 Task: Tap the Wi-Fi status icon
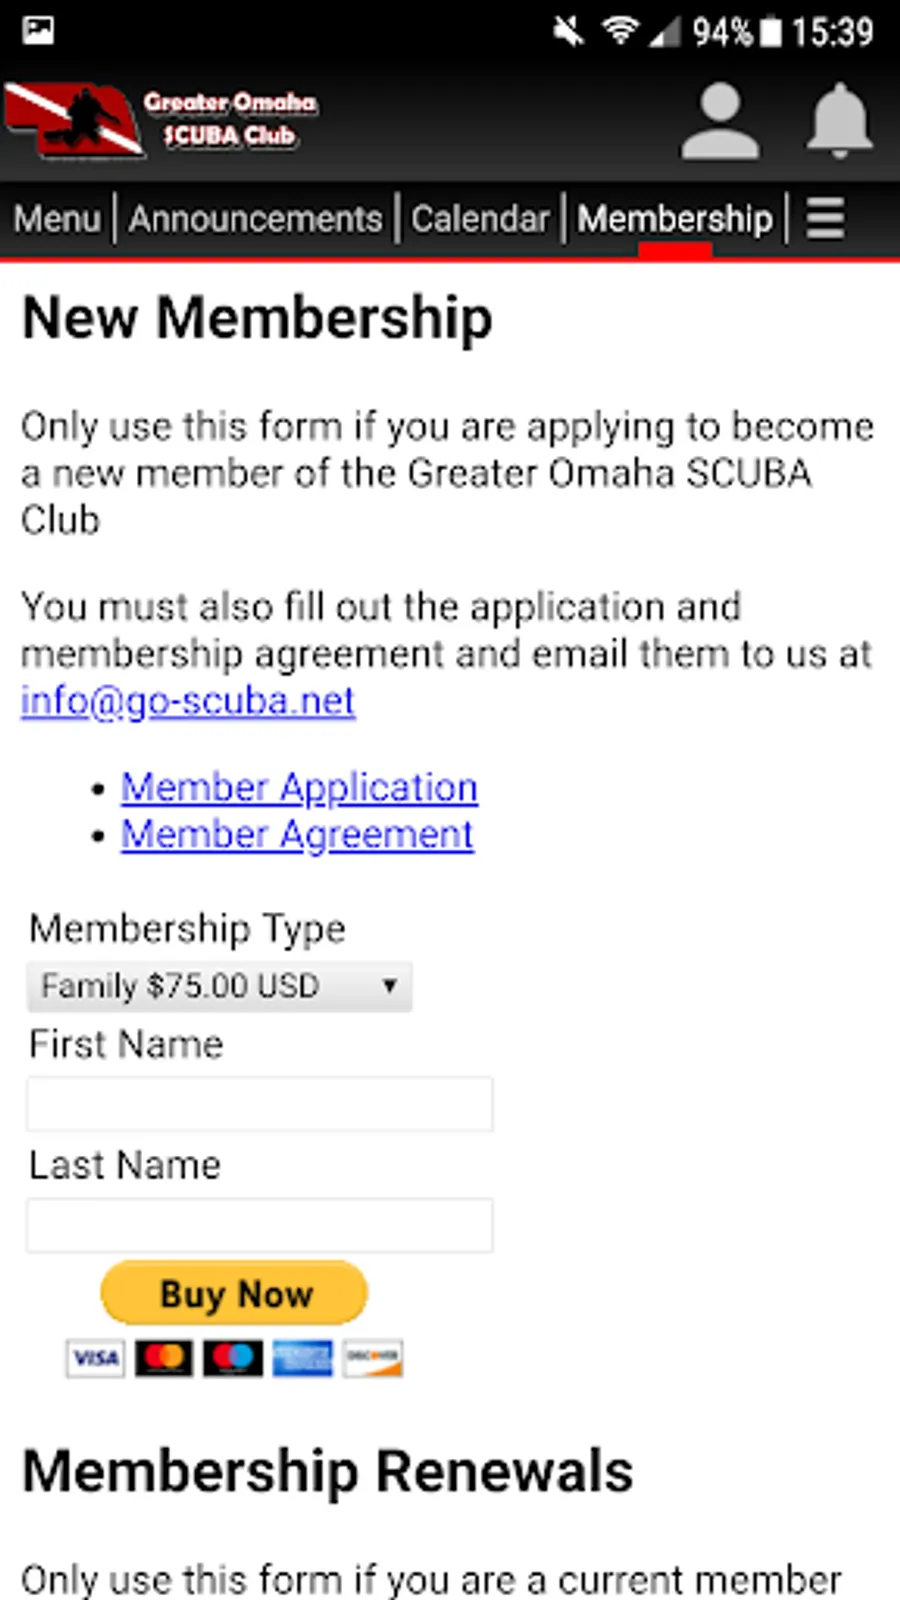pos(620,32)
